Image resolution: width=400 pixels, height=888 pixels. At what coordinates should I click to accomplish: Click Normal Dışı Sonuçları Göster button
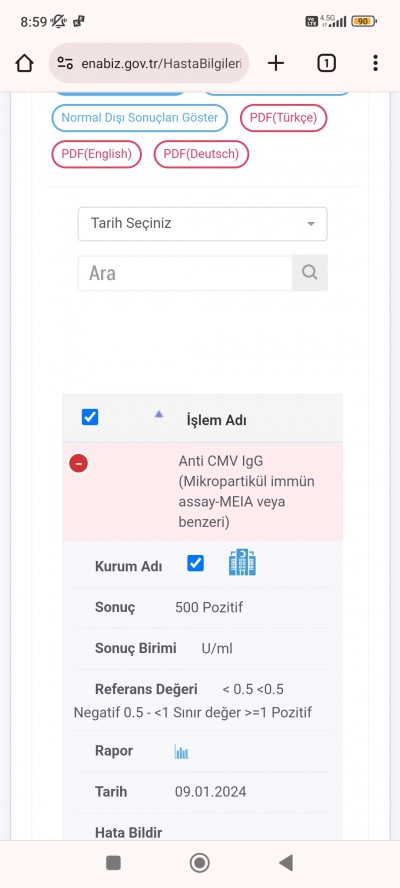coord(139,118)
